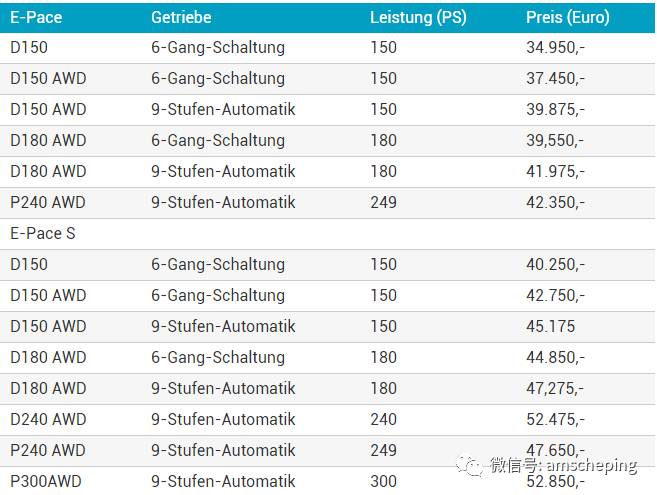Select the 240 PS power value
657x495 pixels.
pyautogui.click(x=383, y=419)
